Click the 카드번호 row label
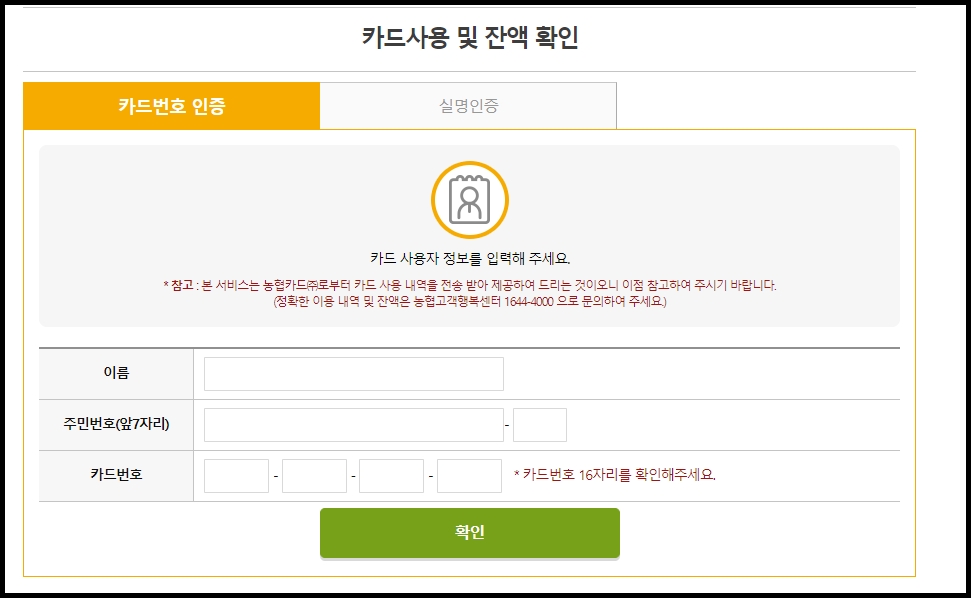This screenshot has height=598, width=971. coord(115,476)
